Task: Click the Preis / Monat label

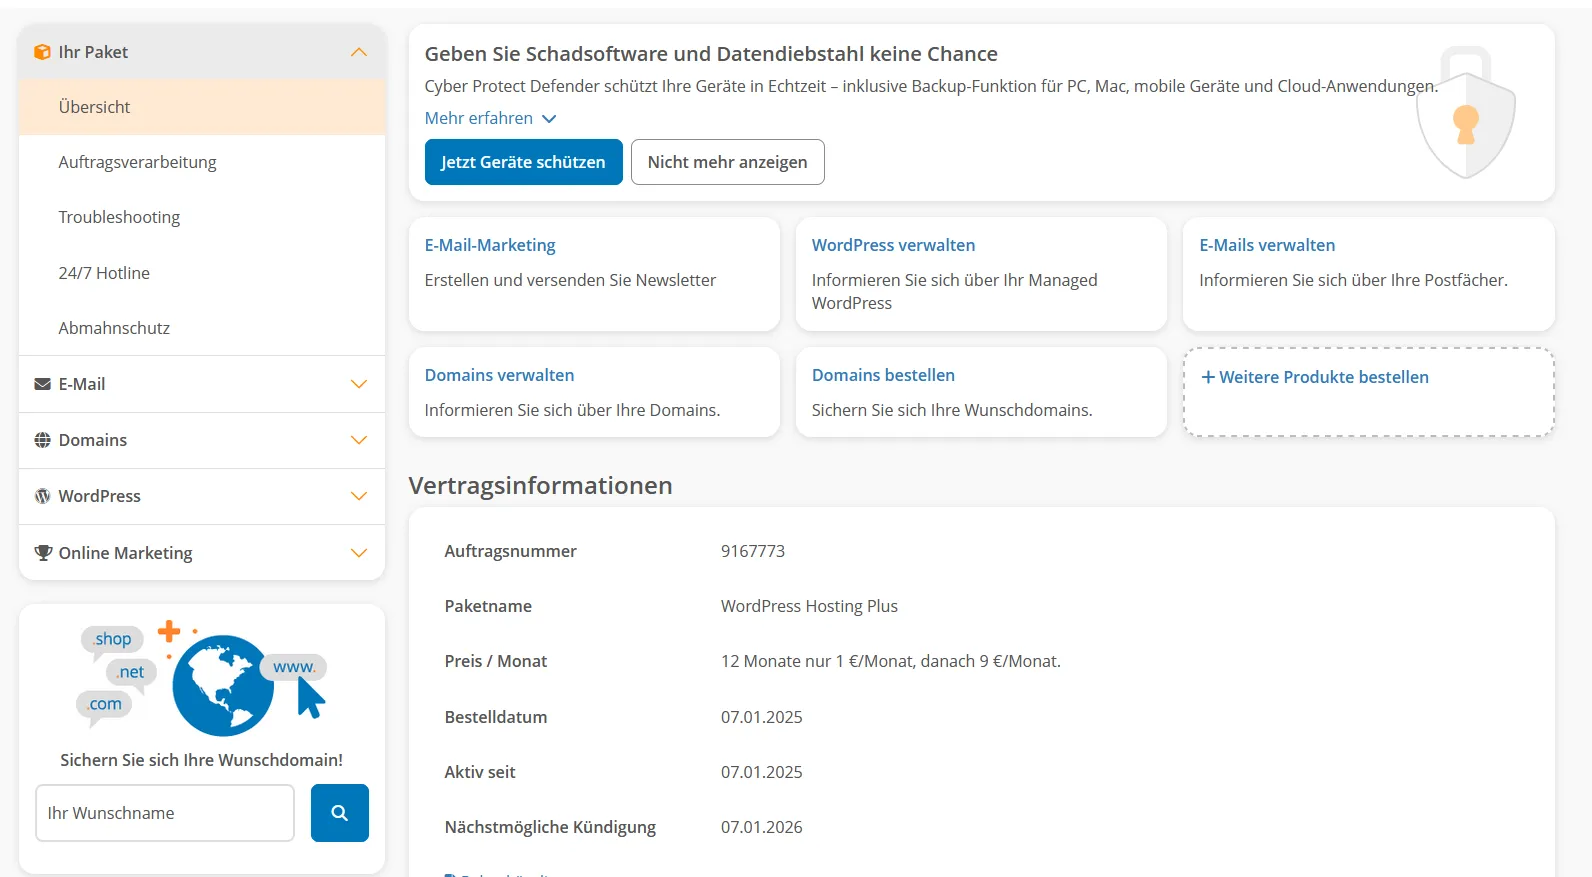Action: click(496, 661)
